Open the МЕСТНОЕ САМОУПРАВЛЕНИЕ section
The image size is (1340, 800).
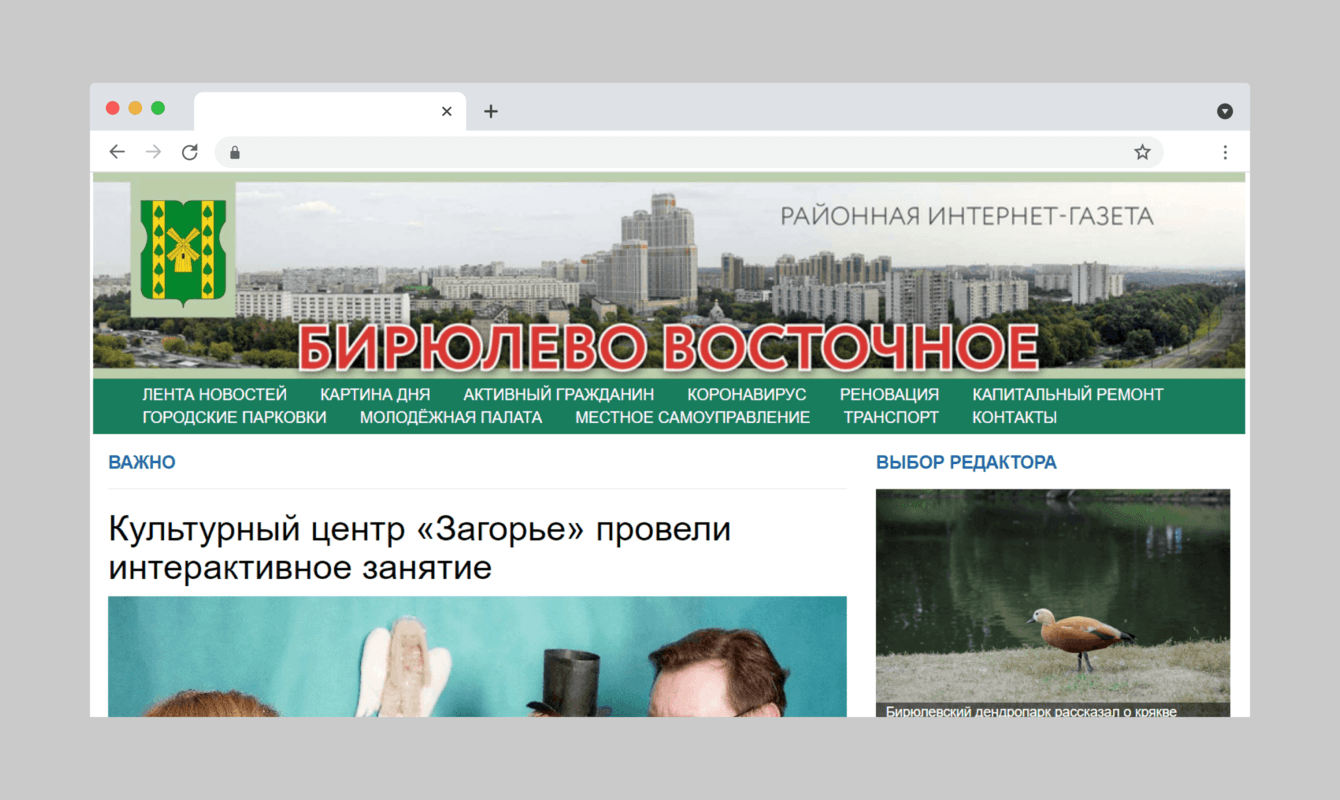[x=692, y=417]
